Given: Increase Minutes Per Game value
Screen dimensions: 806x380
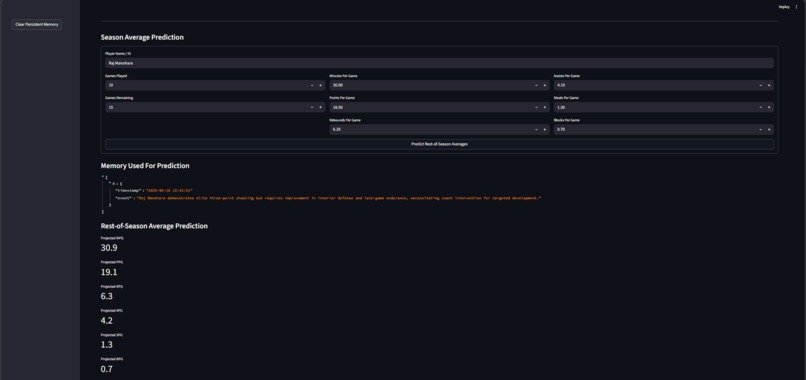Looking at the screenshot, I should click(545, 85).
